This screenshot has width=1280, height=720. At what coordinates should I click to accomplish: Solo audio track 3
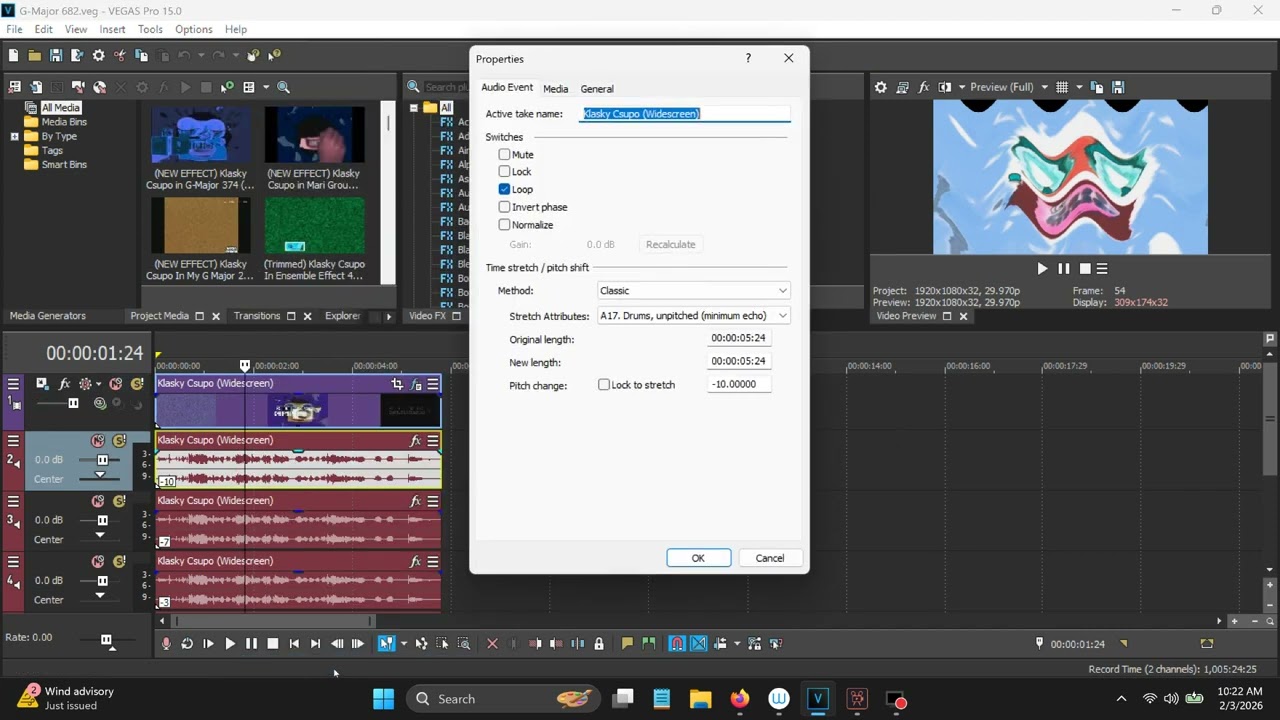click(x=119, y=501)
